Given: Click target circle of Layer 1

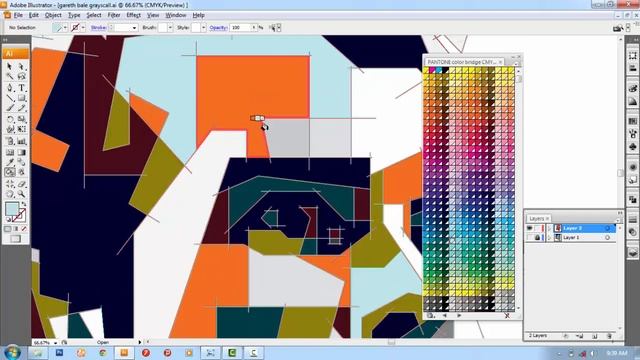Looking at the screenshot, I should point(607,238).
